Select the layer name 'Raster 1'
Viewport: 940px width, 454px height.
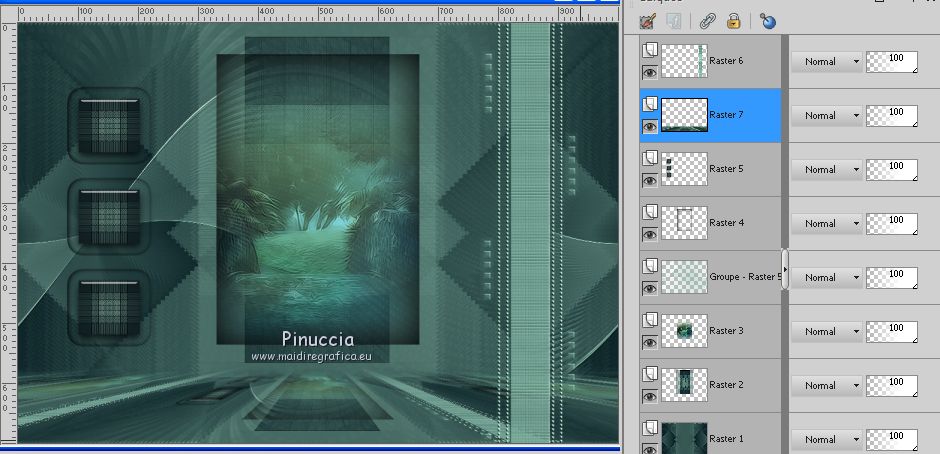(726, 438)
